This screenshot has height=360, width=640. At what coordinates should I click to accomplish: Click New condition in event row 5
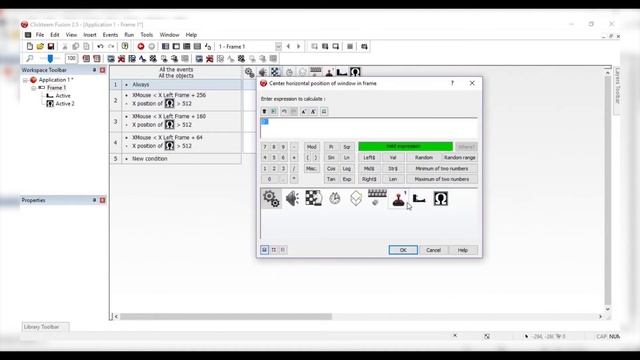150,159
